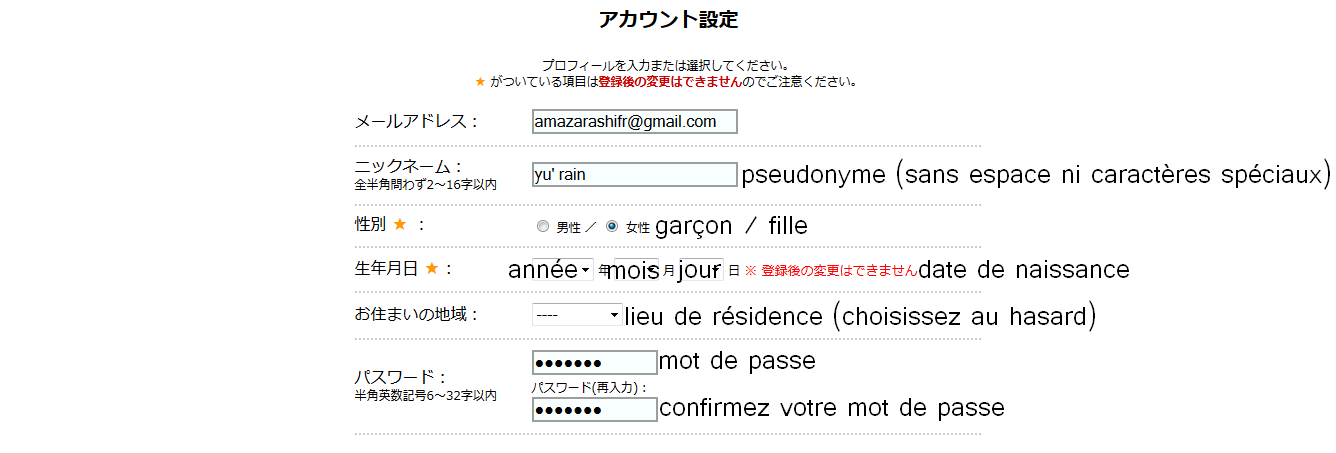Screen dimensions: 1336x453
Task: Open the birth year (année) dropdown
Action: pyautogui.click(x=562, y=270)
